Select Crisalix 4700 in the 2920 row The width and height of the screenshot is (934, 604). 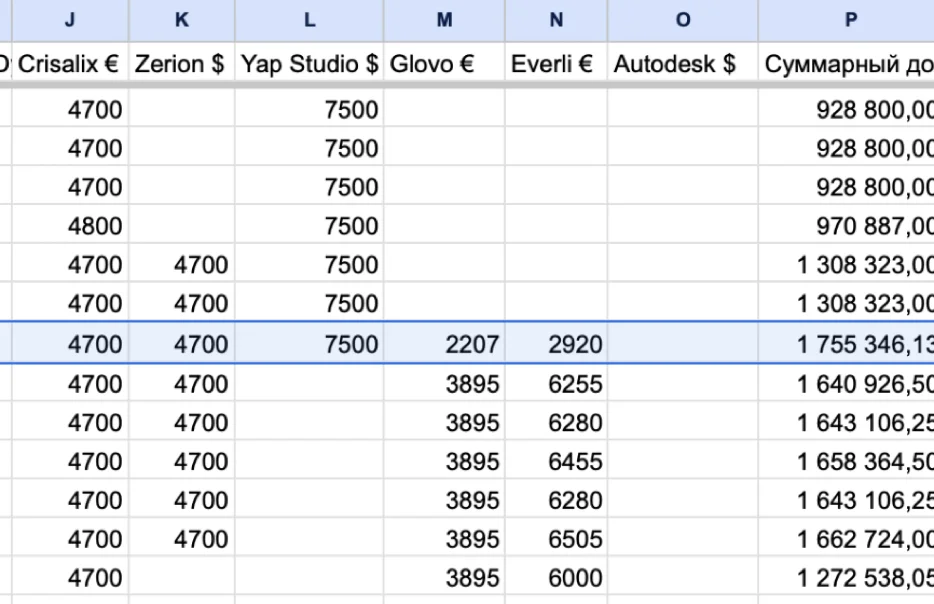(x=70, y=344)
